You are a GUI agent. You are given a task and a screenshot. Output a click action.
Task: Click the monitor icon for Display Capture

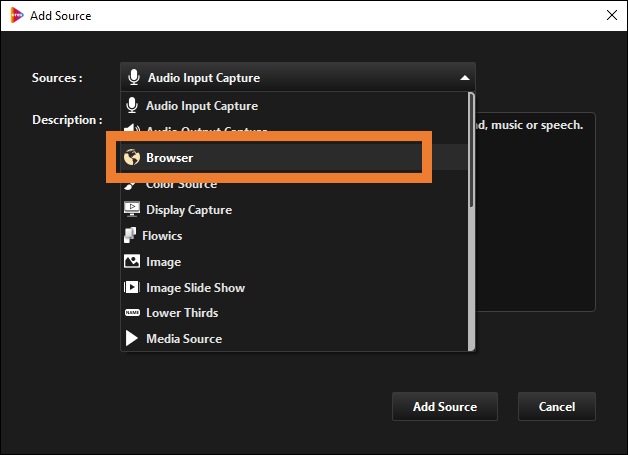132,209
